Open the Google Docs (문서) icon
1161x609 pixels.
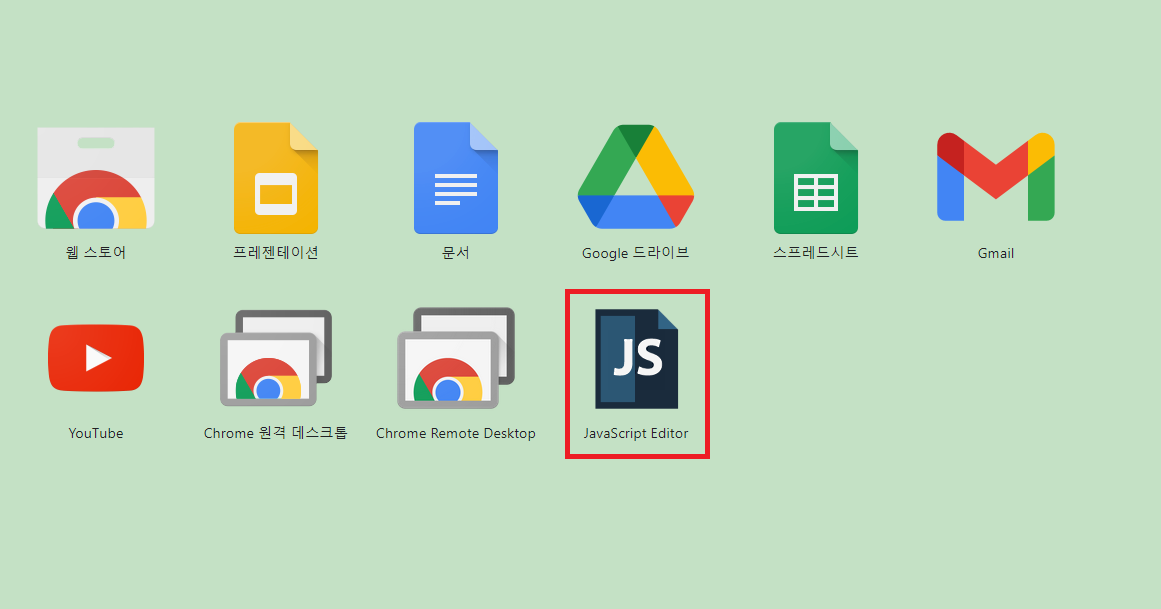tap(455, 178)
